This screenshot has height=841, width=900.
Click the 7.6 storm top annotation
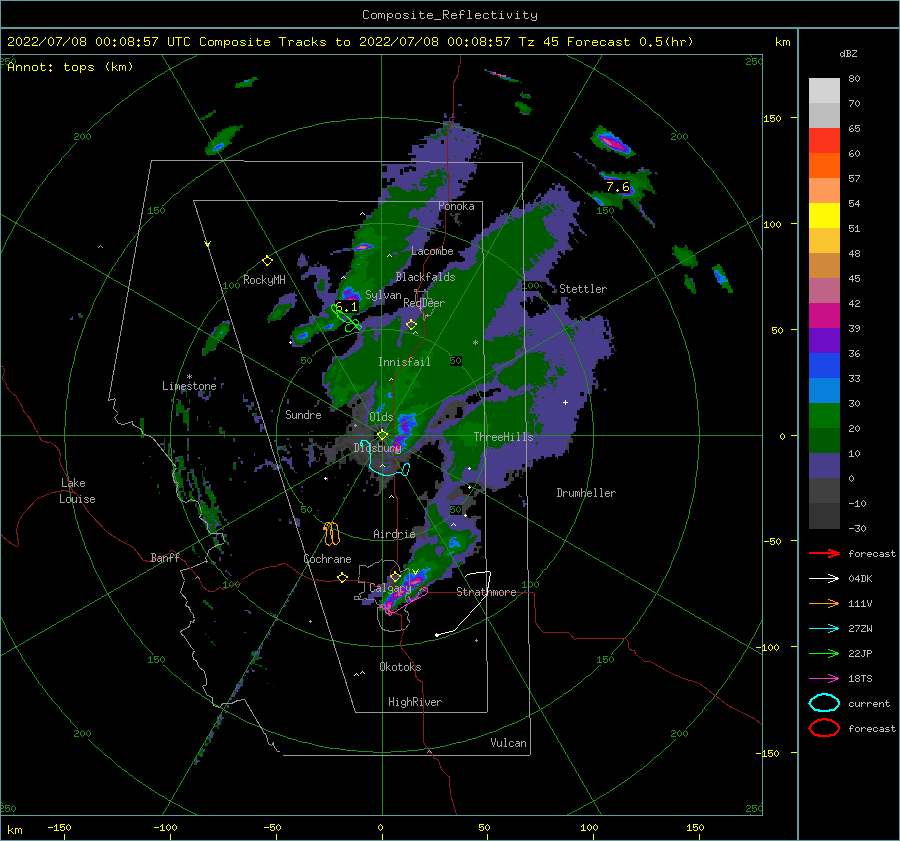click(618, 187)
